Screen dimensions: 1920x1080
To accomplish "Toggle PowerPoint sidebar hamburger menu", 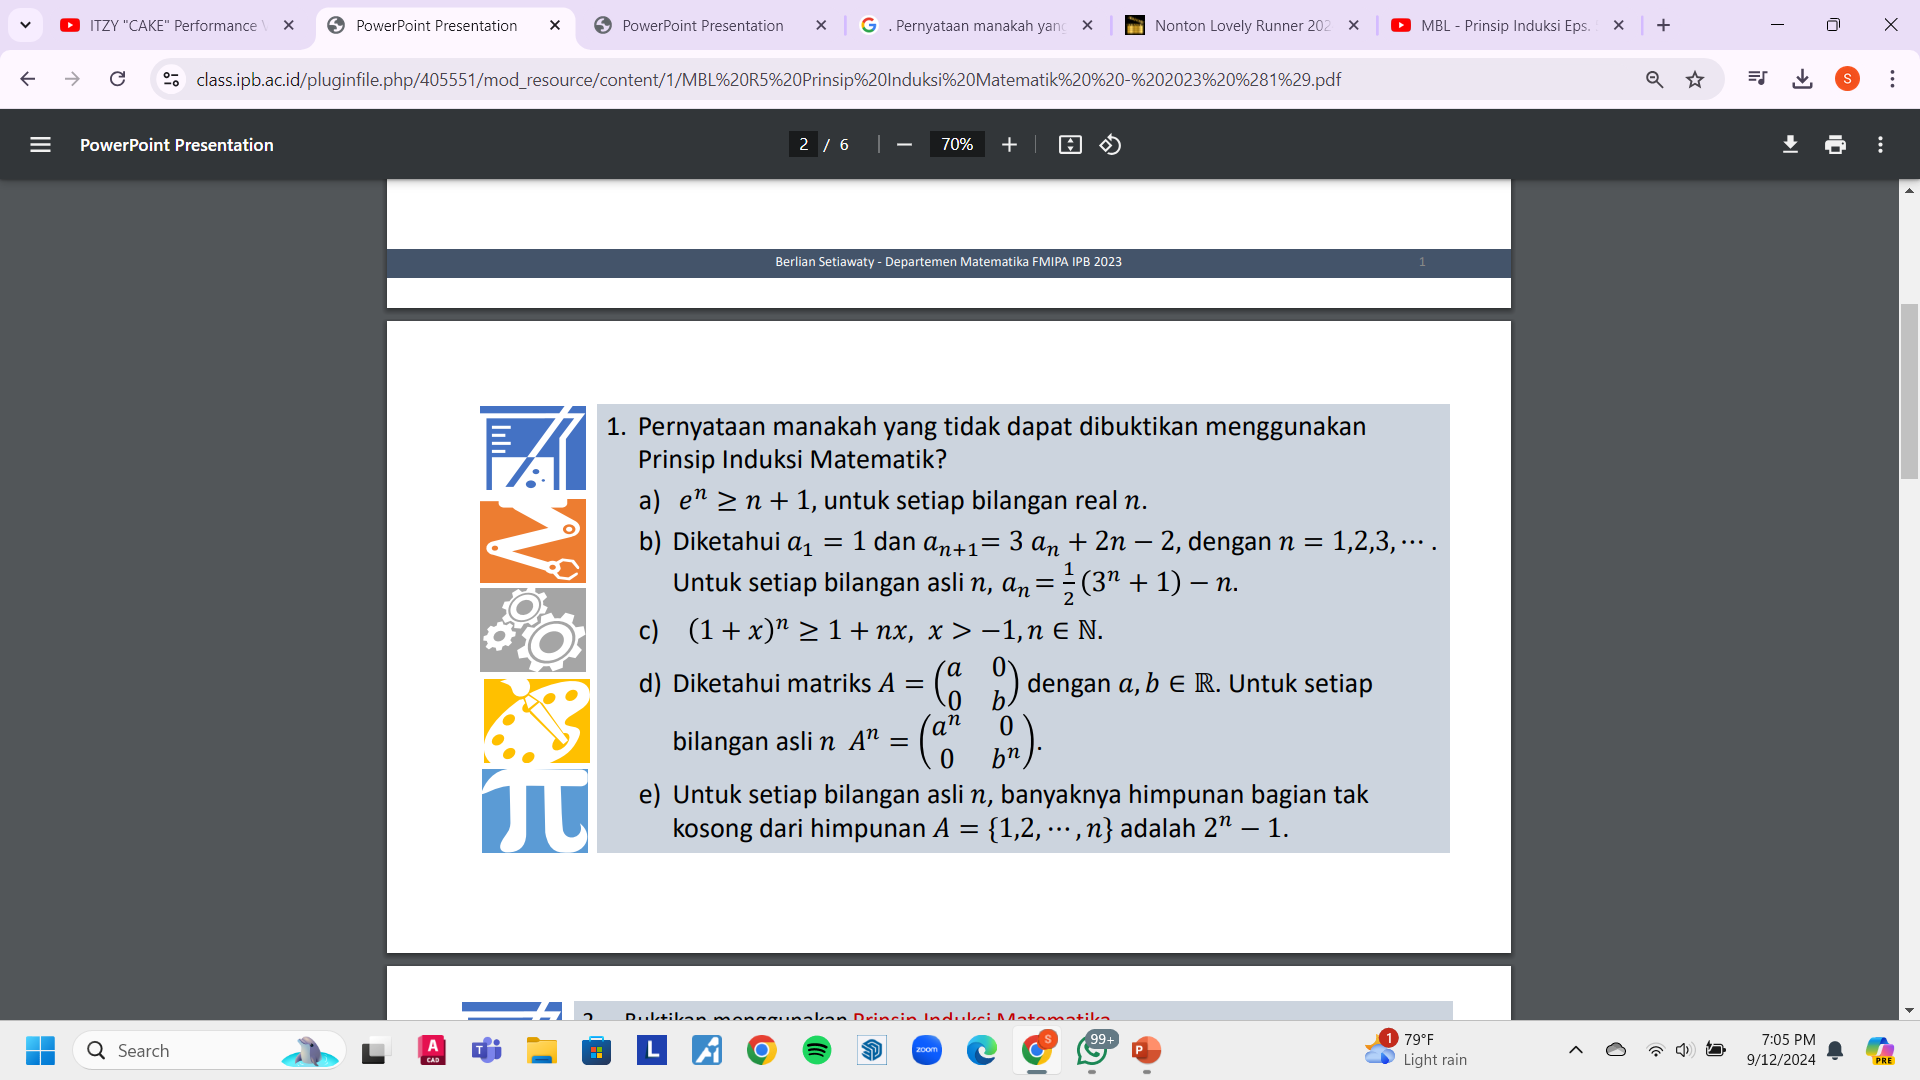I will (x=40, y=145).
